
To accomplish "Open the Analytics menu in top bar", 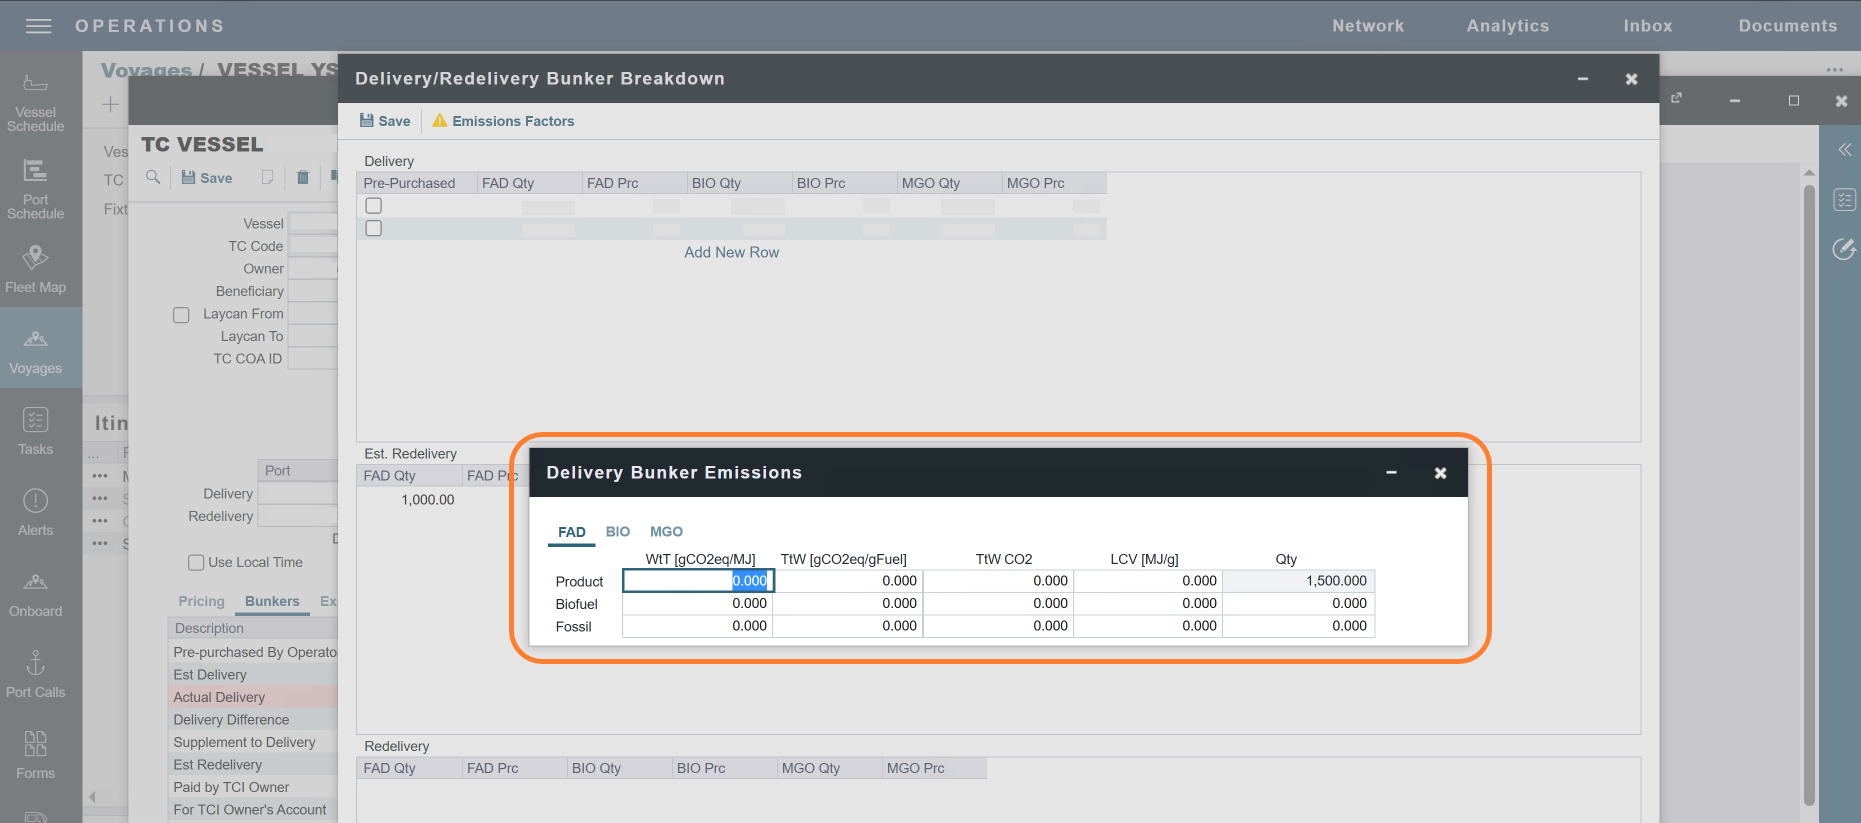I will pos(1507,26).
